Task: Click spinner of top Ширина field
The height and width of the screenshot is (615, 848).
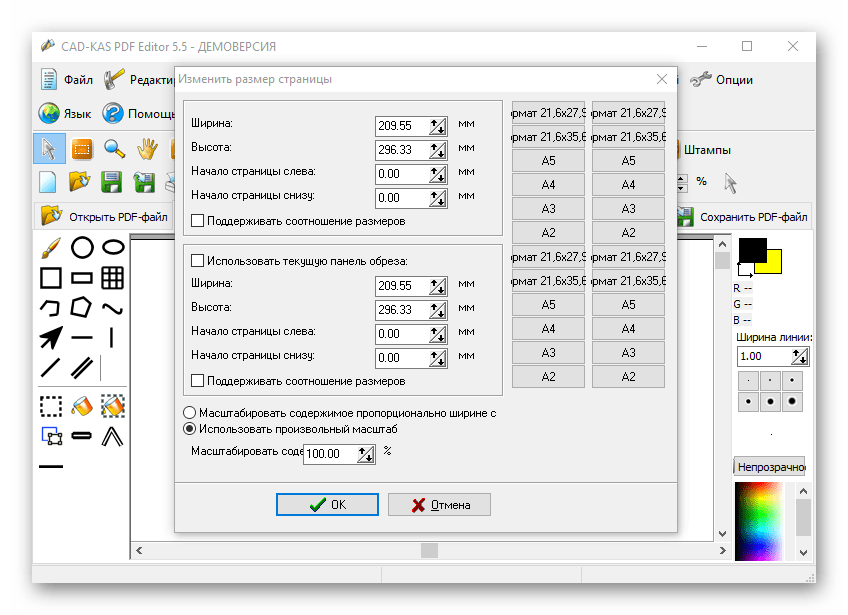Action: (x=438, y=126)
